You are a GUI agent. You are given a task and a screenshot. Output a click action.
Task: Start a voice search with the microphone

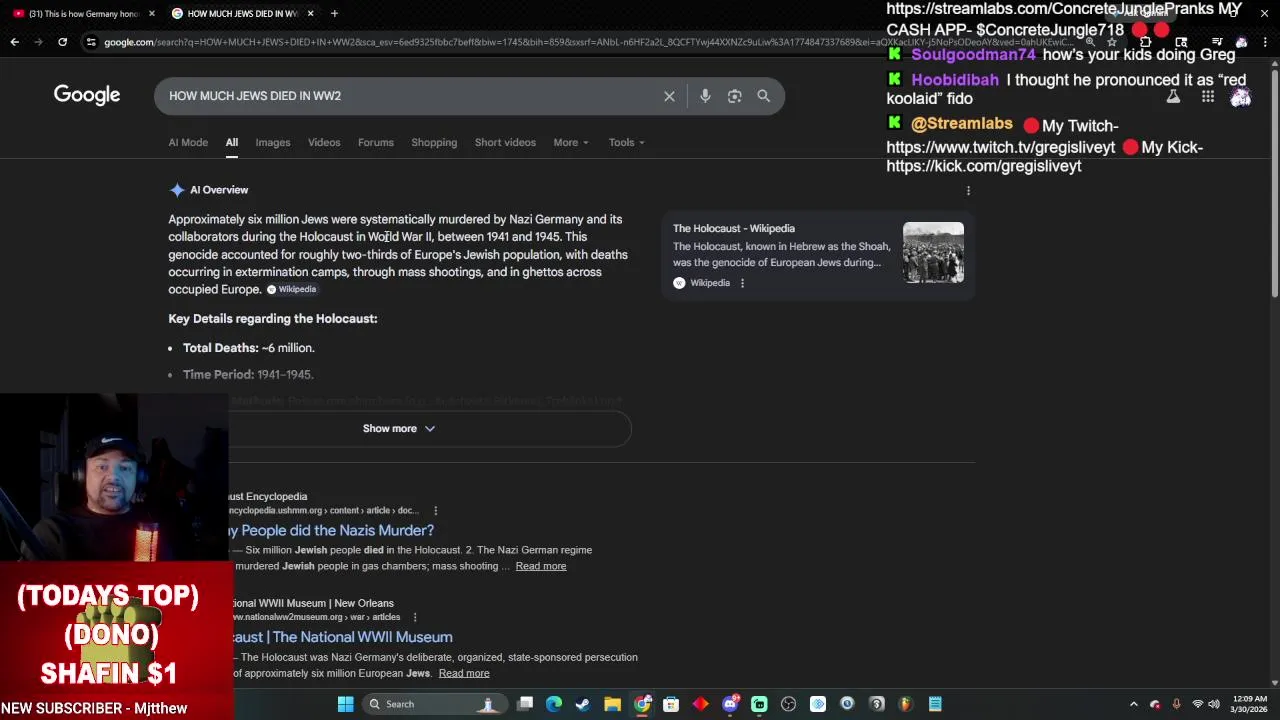(x=705, y=96)
